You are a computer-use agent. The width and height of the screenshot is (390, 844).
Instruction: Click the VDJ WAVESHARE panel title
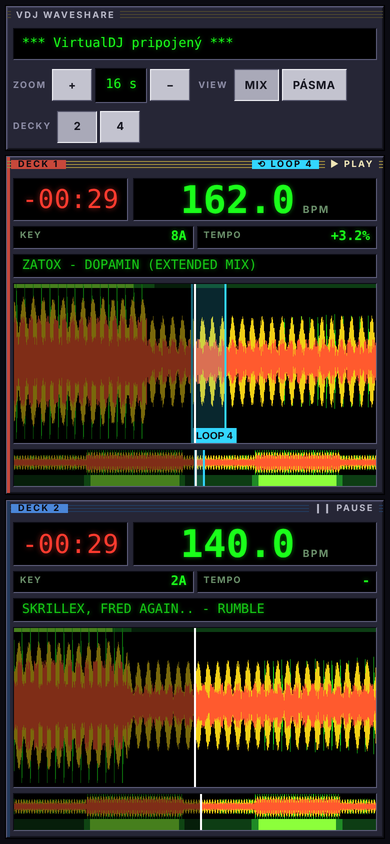tap(65, 15)
